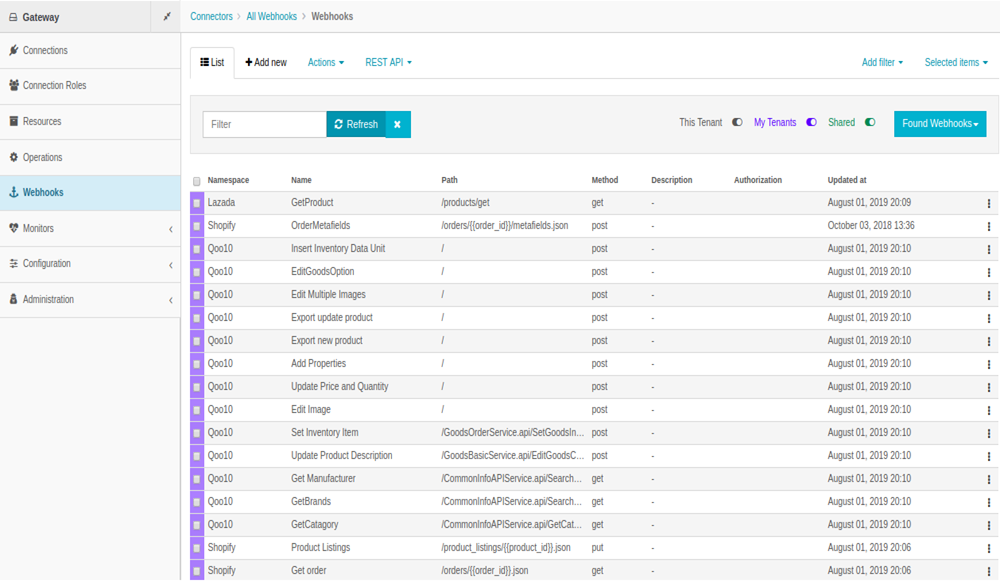This screenshot has width=1000, height=586.
Task: Open row menu for Export update product
Action: coord(989,318)
